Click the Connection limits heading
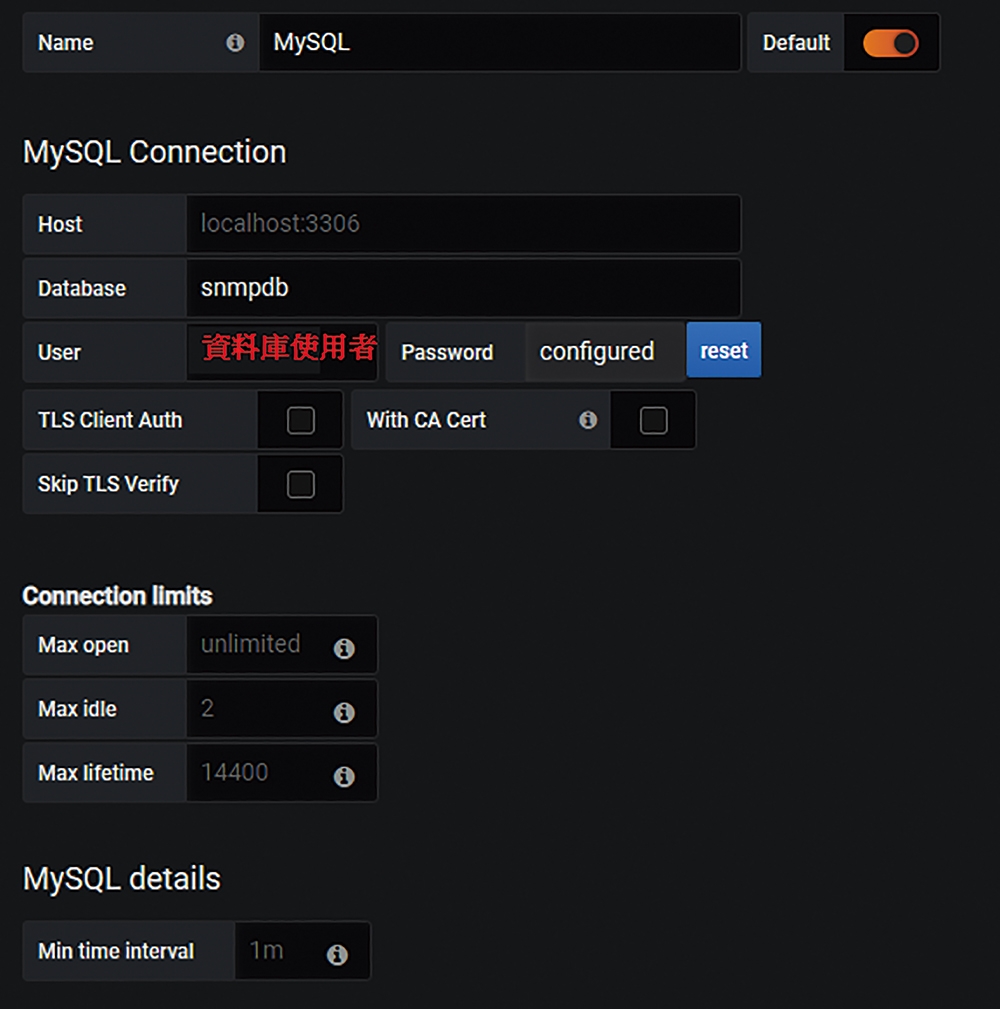The width and height of the screenshot is (1000, 1009). tap(117, 596)
